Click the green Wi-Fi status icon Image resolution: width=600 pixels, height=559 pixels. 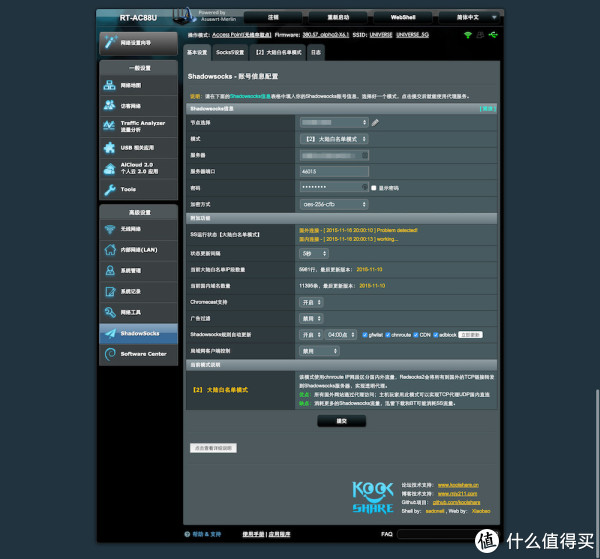tap(467, 35)
